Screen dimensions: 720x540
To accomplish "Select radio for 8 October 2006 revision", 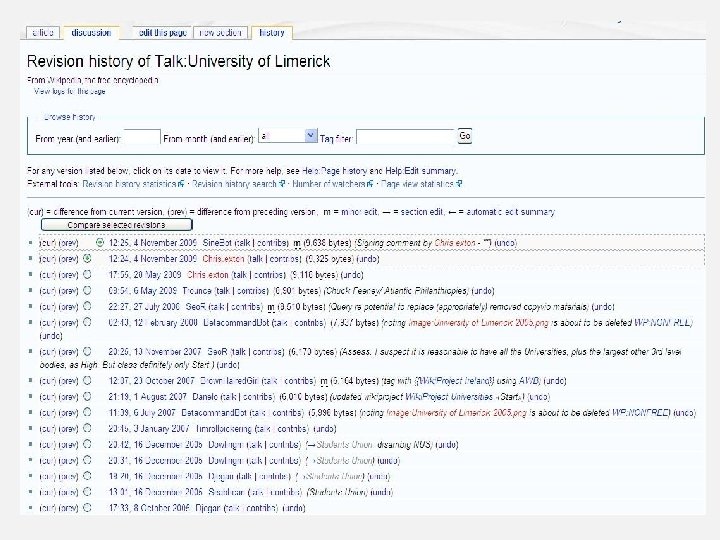I will (87, 508).
